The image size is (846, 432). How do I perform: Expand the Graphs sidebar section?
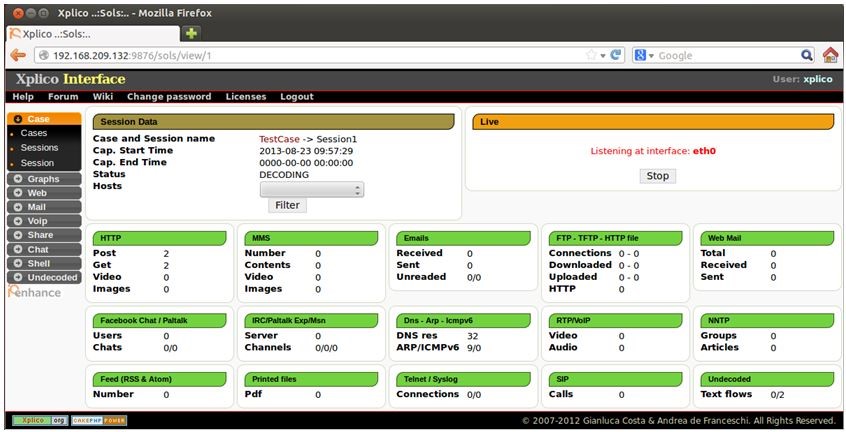coord(44,179)
